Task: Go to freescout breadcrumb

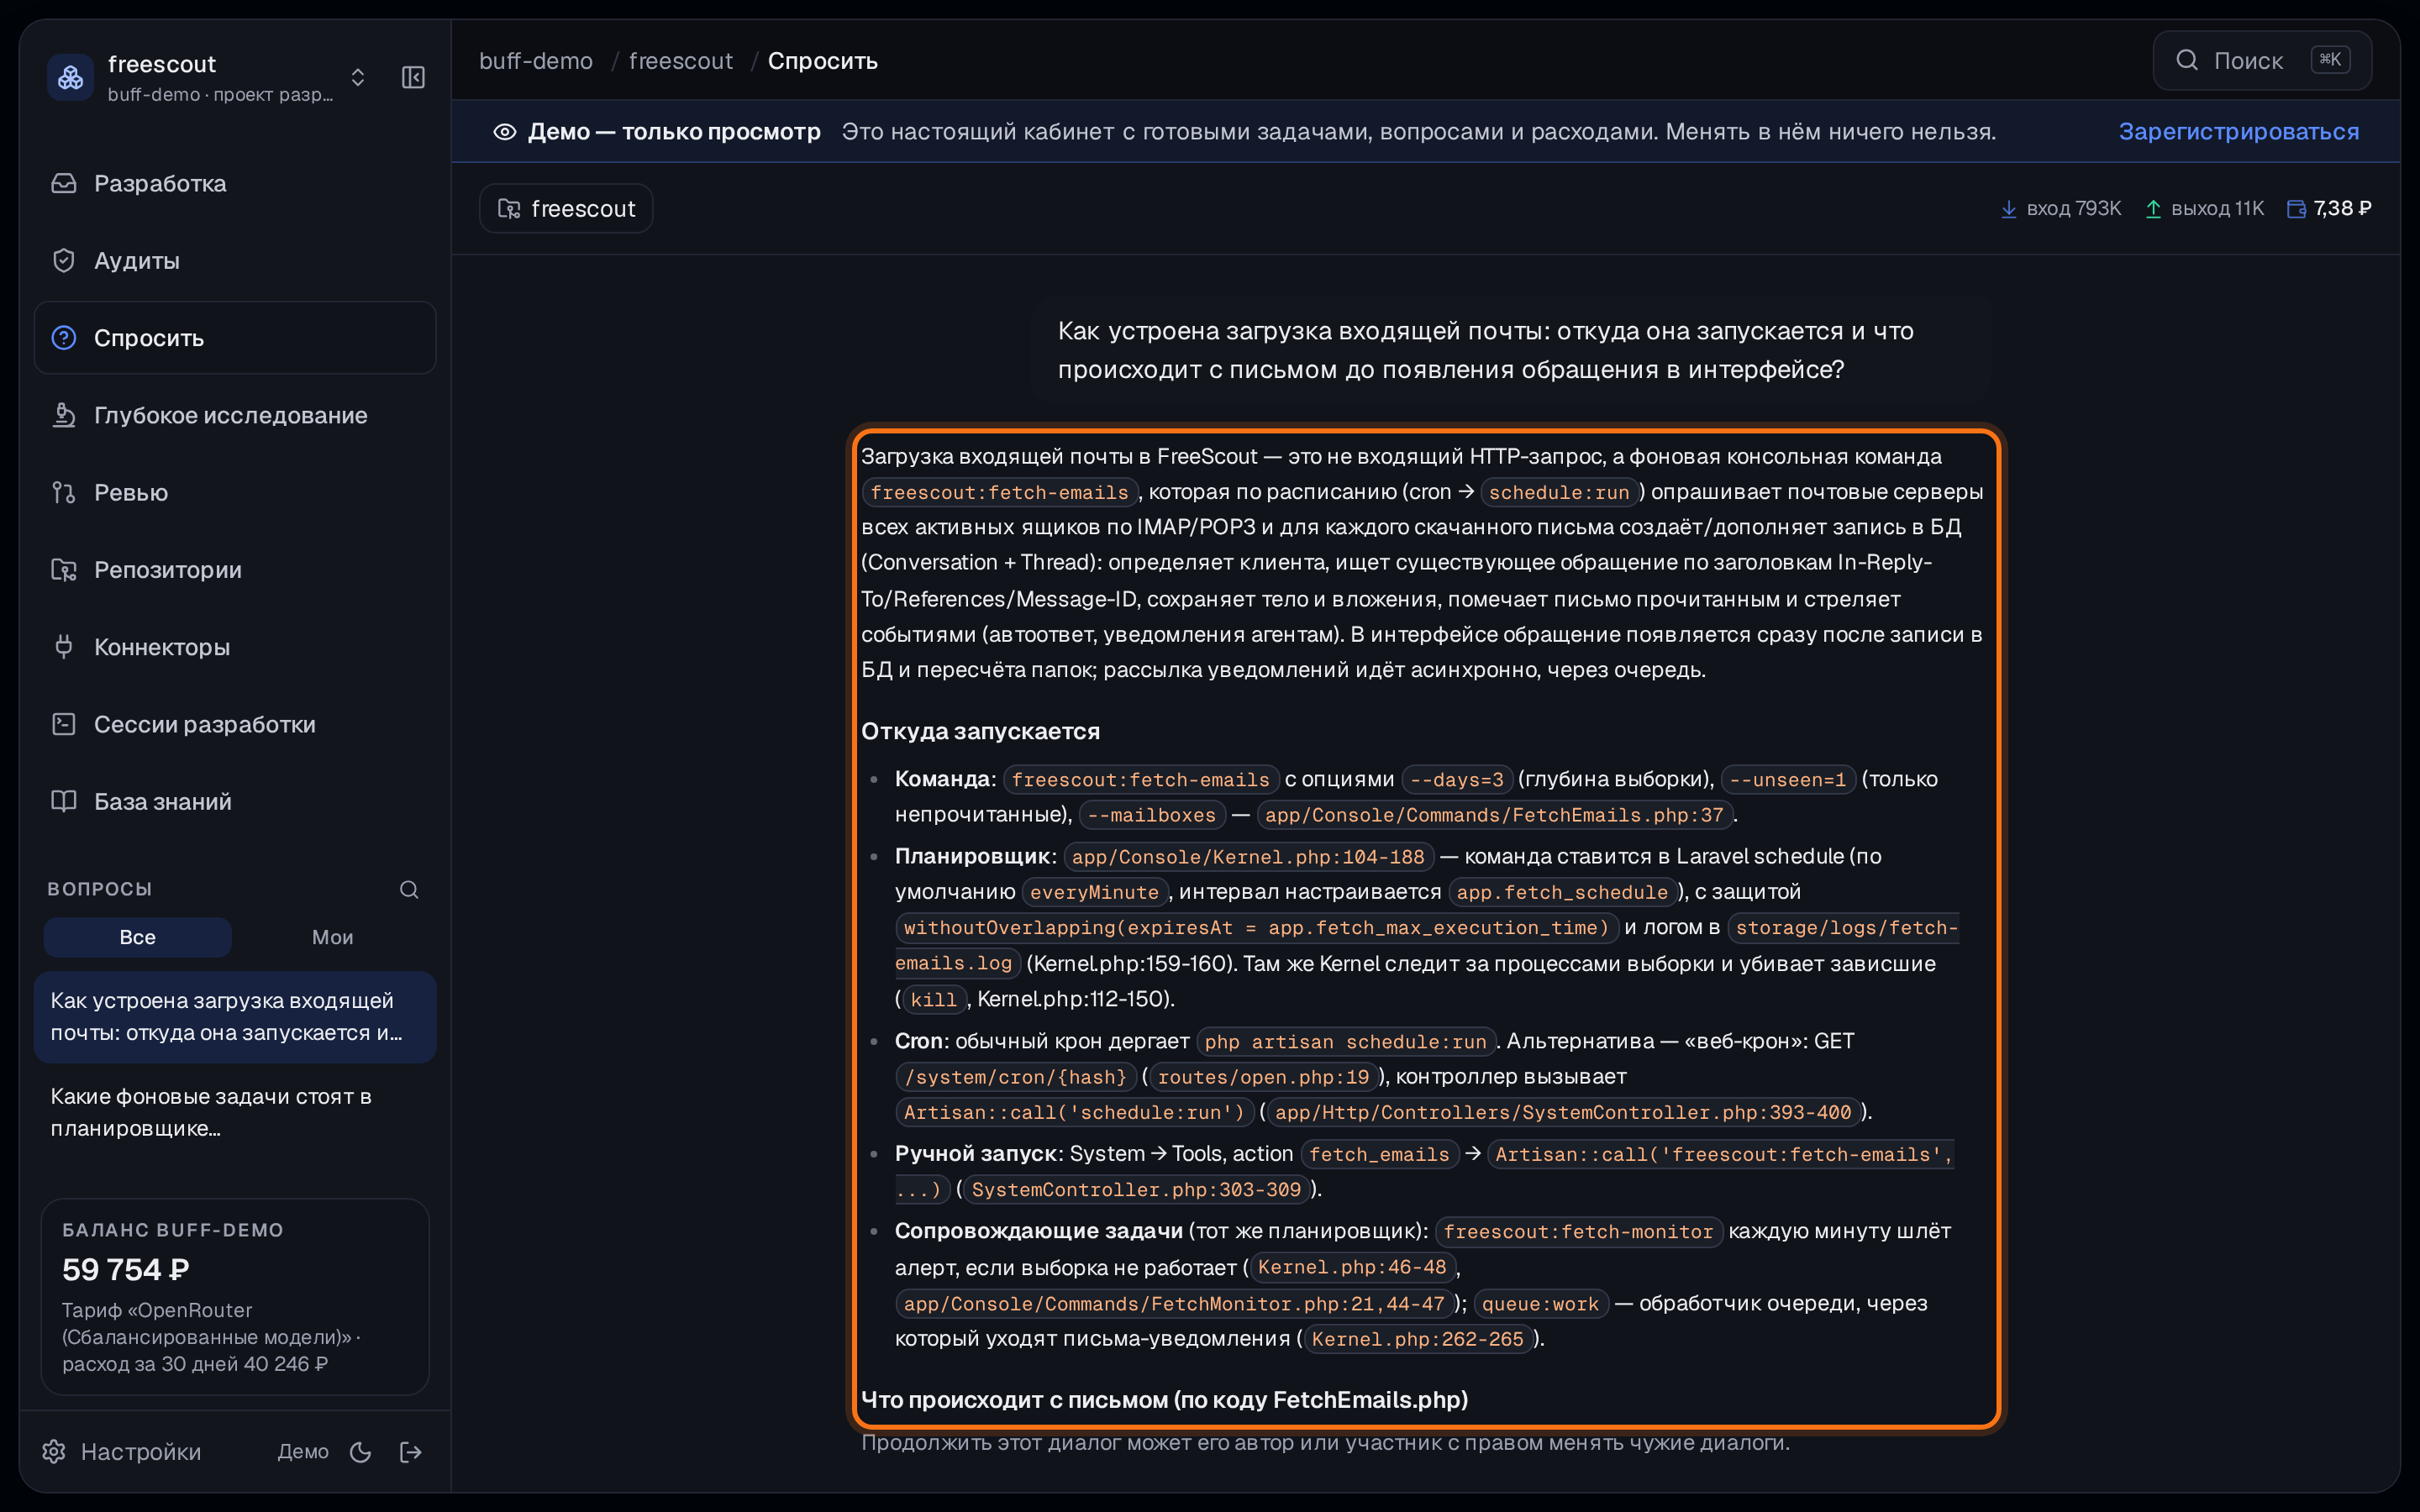Action: click(680, 61)
